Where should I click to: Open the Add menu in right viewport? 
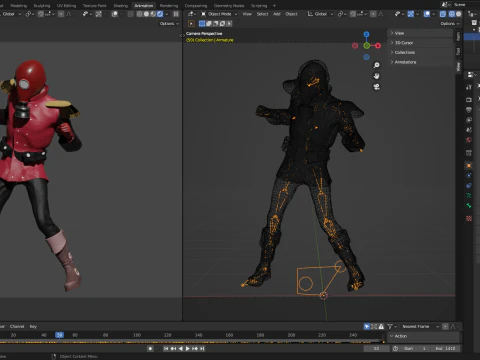click(x=277, y=14)
